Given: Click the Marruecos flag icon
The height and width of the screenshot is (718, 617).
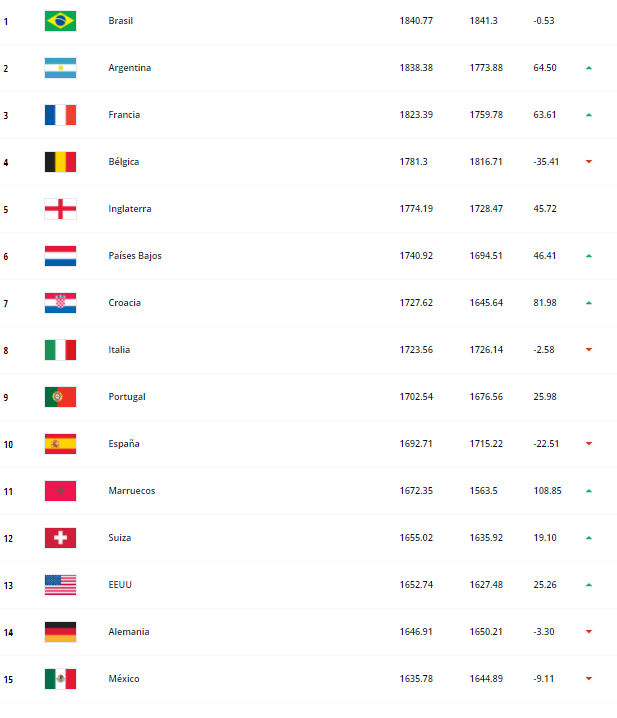Looking at the screenshot, I should point(60,491).
